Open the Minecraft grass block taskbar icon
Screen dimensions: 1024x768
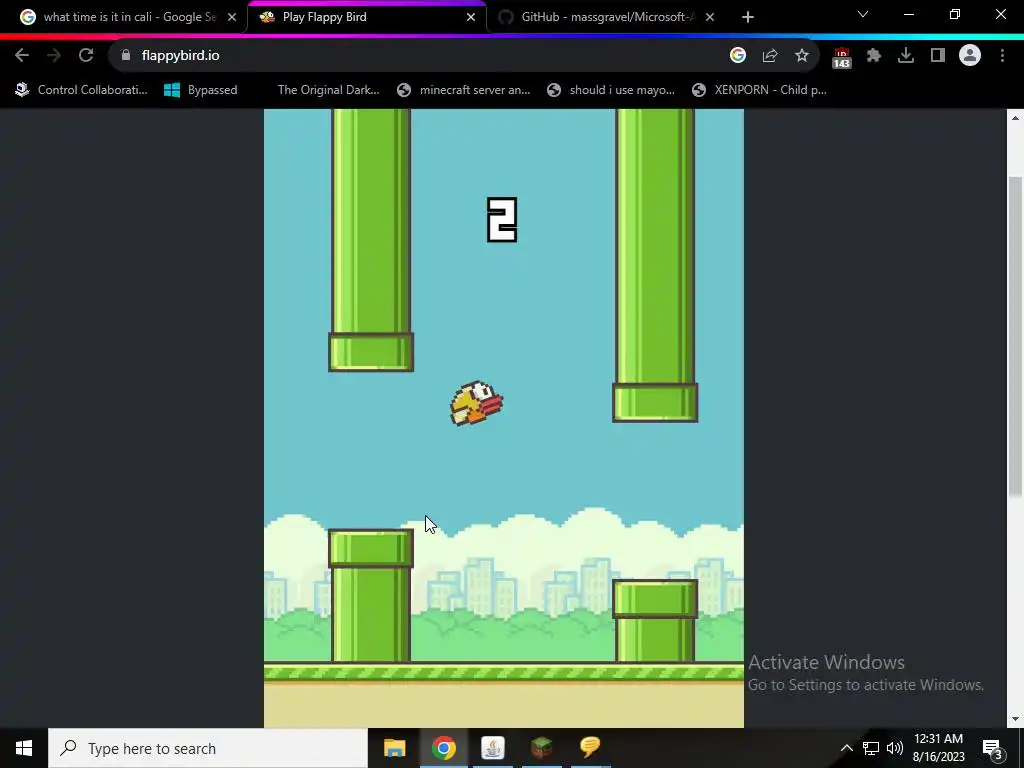pos(541,748)
